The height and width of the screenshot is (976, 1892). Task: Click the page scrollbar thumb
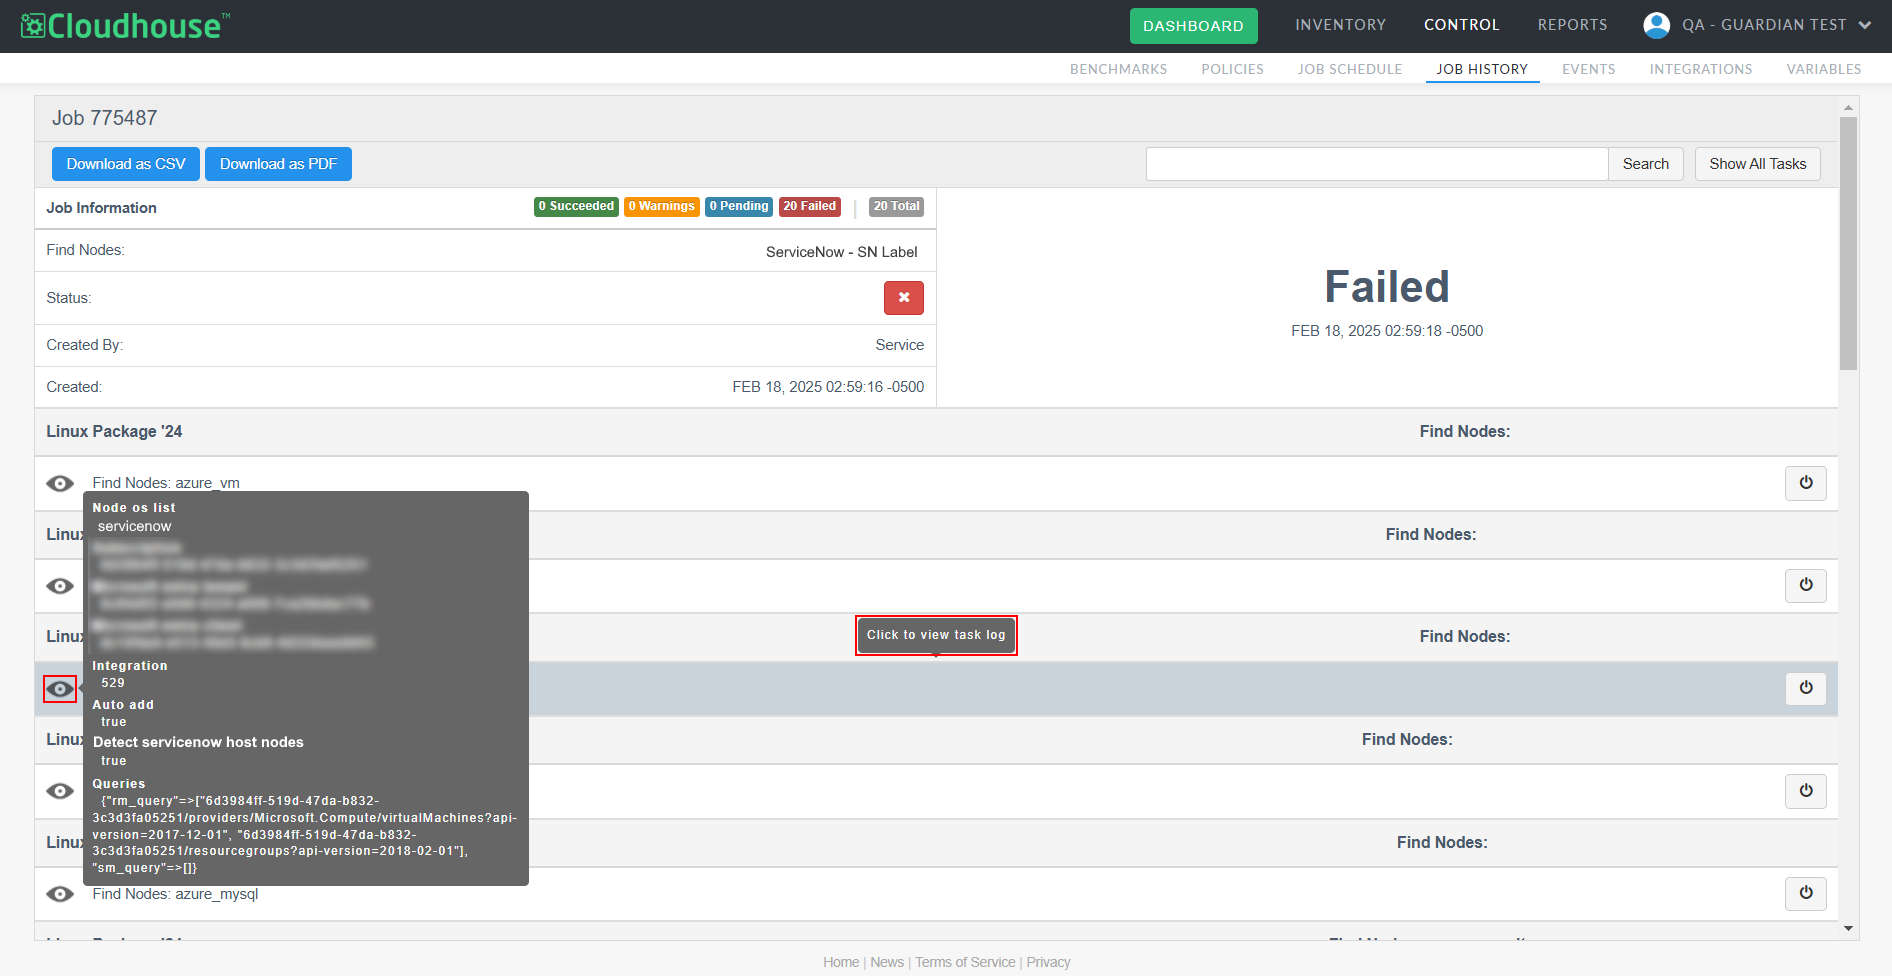click(1848, 243)
